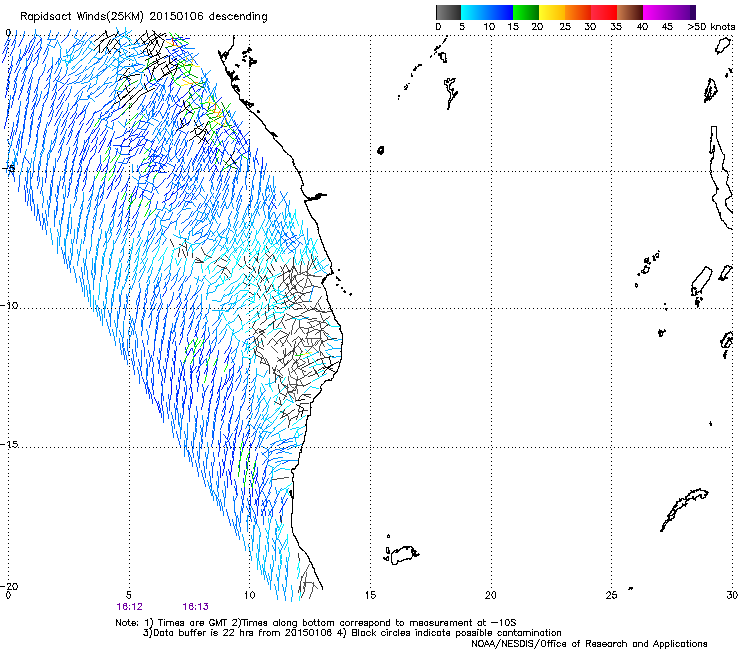Click the bottom longitude axis label '15'
740x650 pixels.
pyautogui.click(x=370, y=595)
